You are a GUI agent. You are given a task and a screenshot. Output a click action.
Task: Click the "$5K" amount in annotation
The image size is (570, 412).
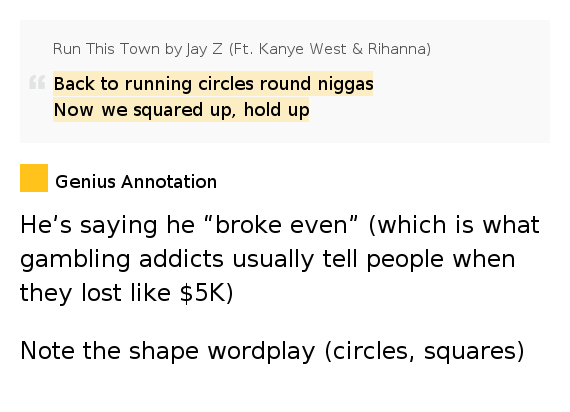[203, 293]
